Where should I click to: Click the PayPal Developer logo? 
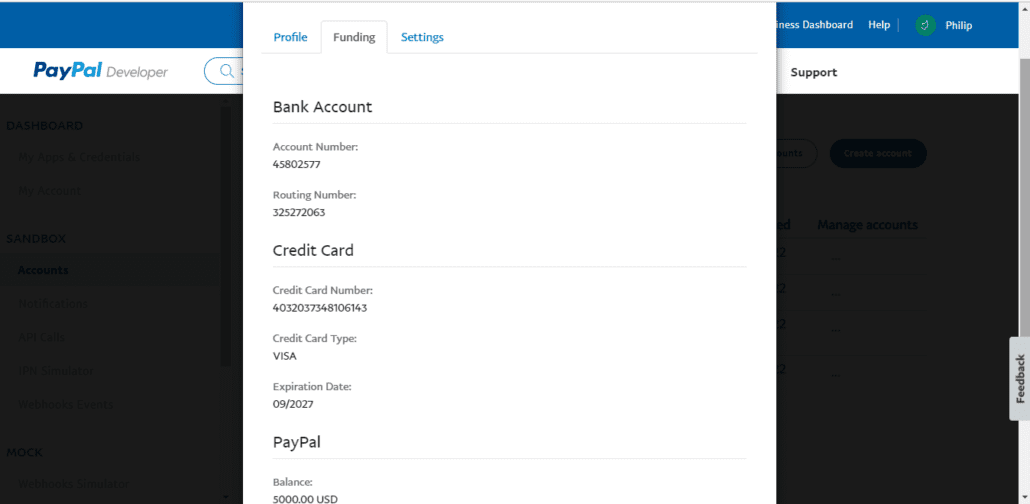pos(101,71)
